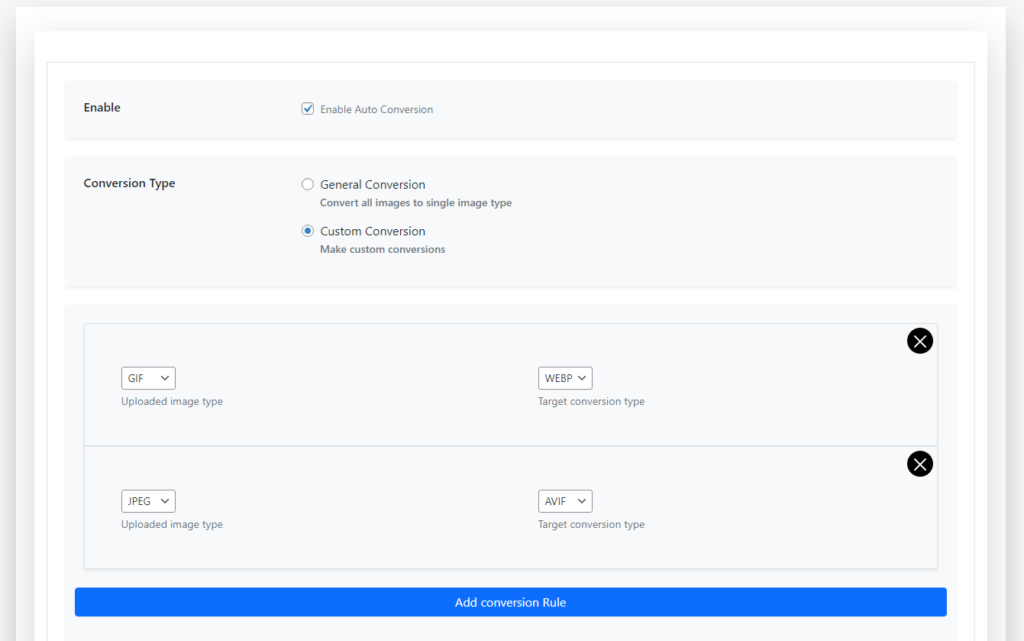Click the Enable settings row label
The height and width of the screenshot is (641, 1024).
coord(101,107)
